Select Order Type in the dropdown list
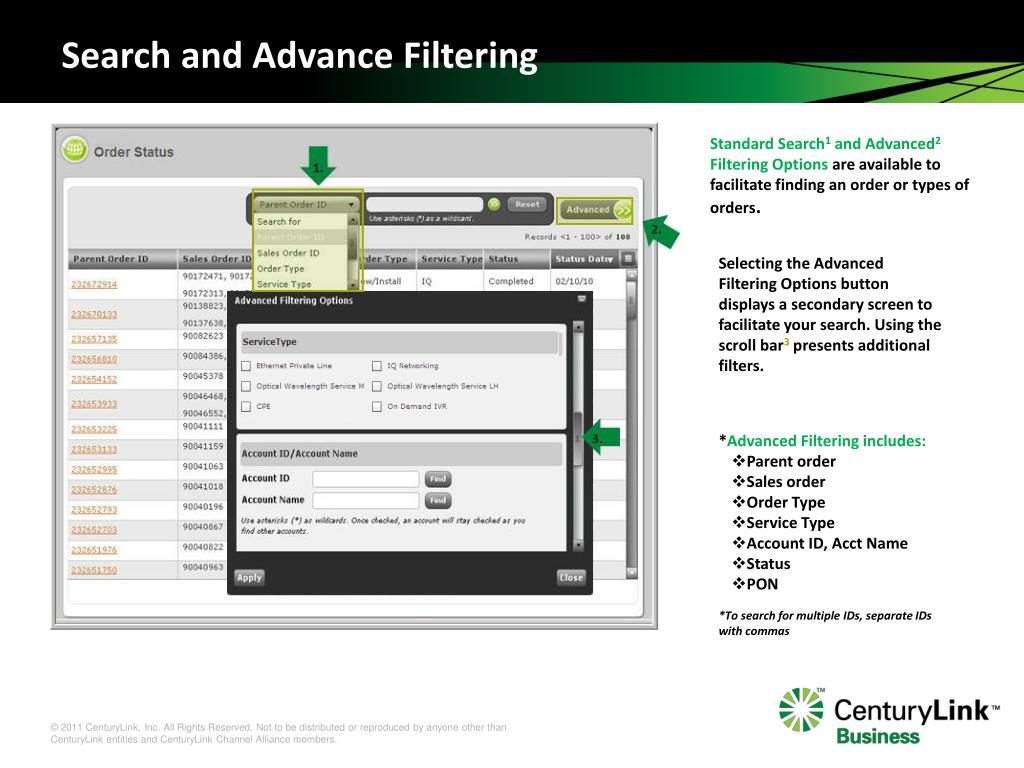The height and width of the screenshot is (768, 1024). tap(280, 268)
